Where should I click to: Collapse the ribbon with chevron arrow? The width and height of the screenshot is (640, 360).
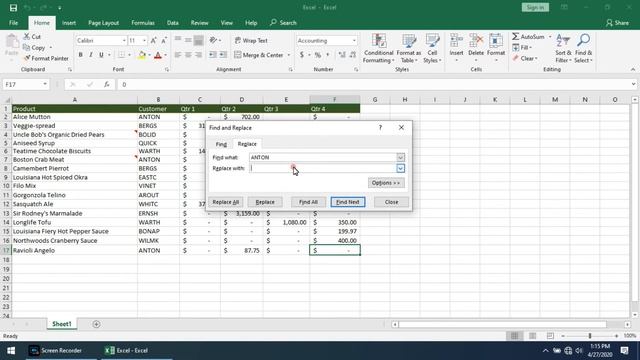633,70
